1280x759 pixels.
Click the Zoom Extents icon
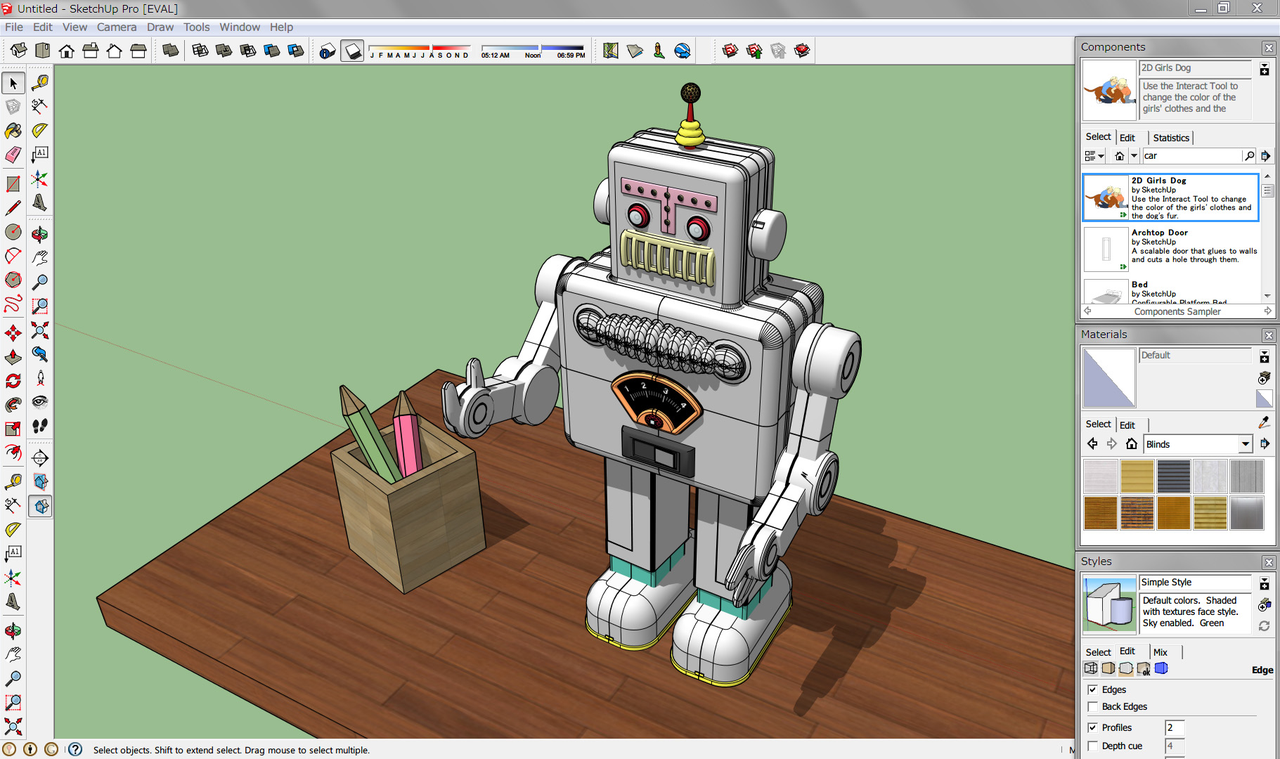coord(41,332)
